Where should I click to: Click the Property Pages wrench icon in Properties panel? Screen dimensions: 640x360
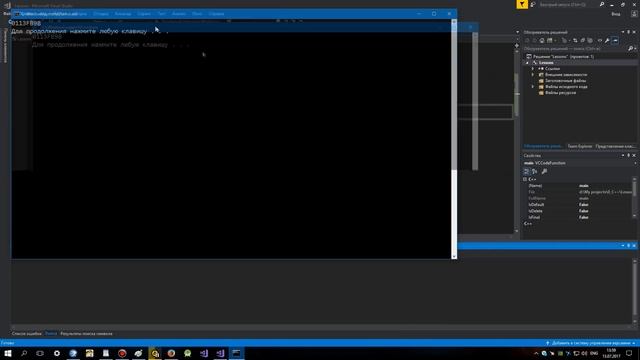544,171
